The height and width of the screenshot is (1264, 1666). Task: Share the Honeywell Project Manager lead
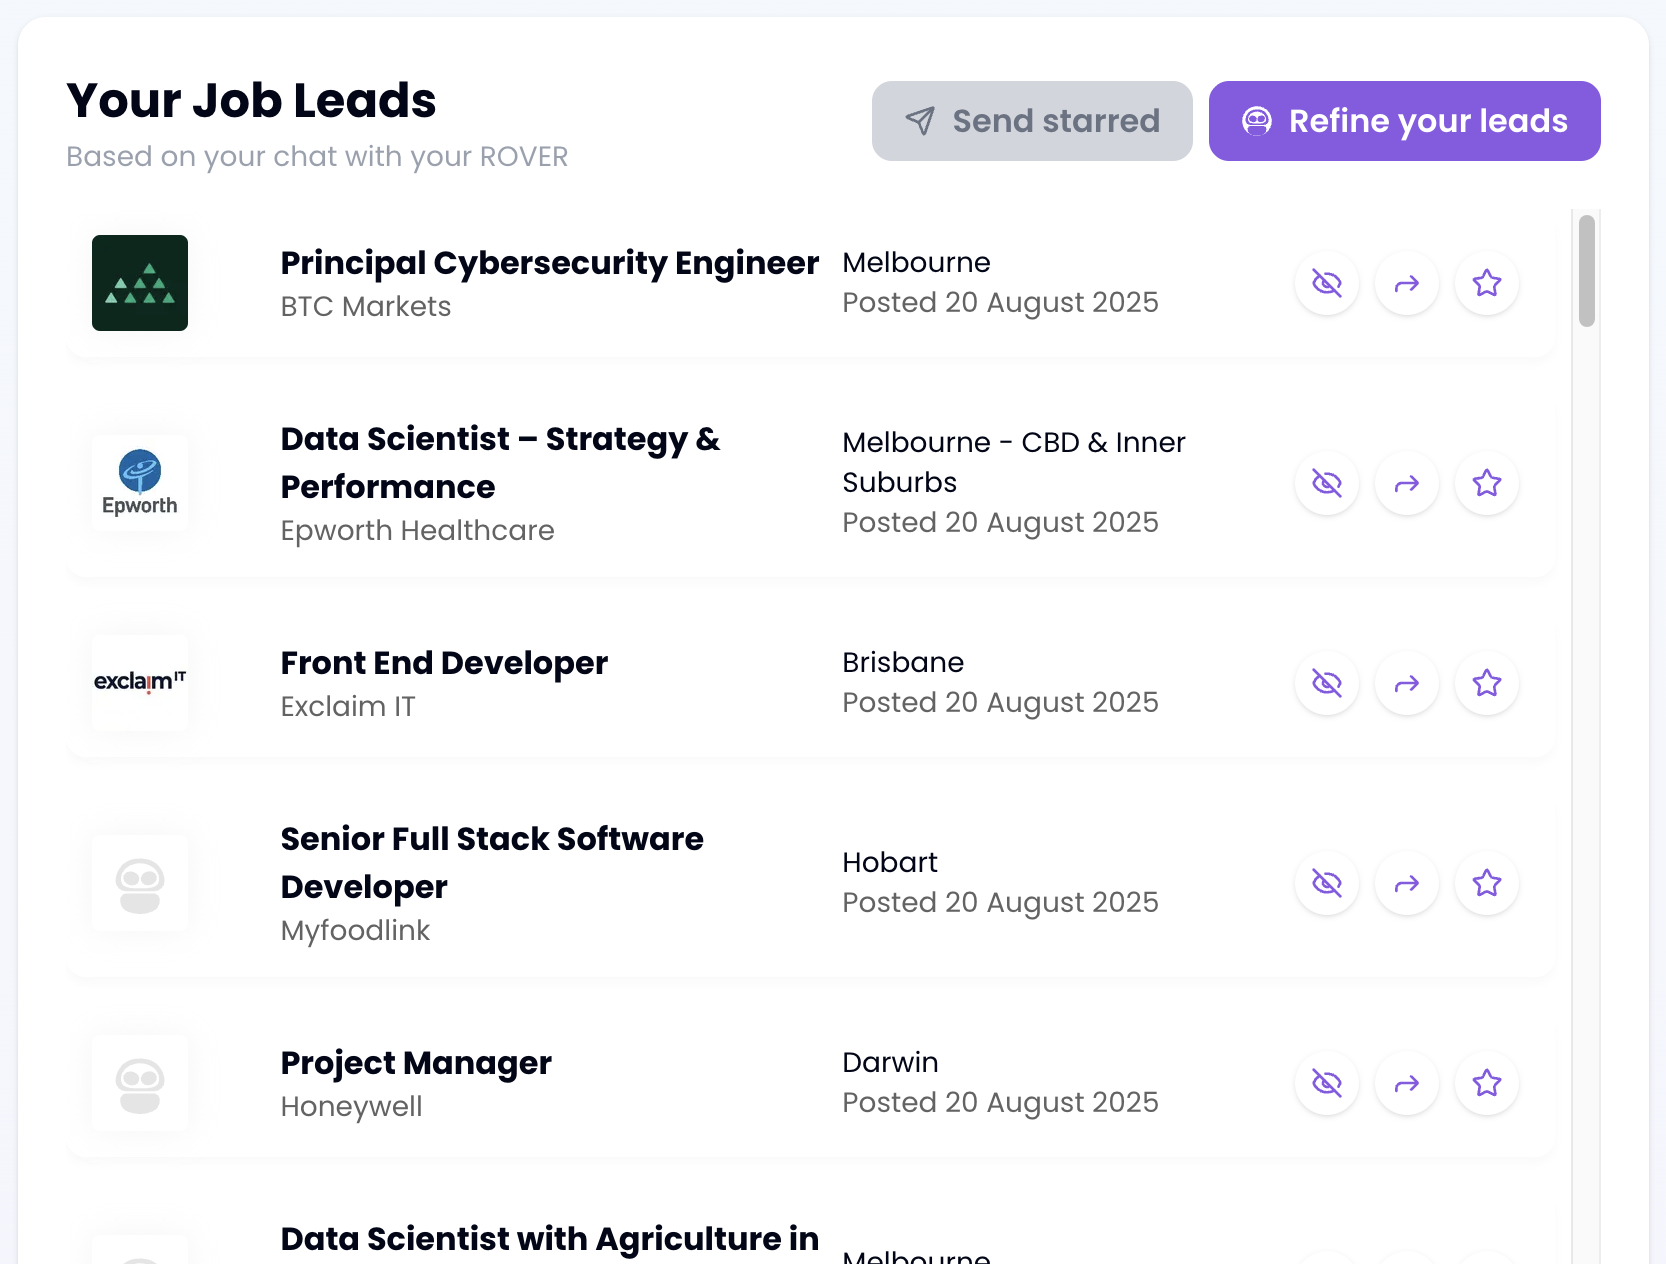pos(1406,1083)
